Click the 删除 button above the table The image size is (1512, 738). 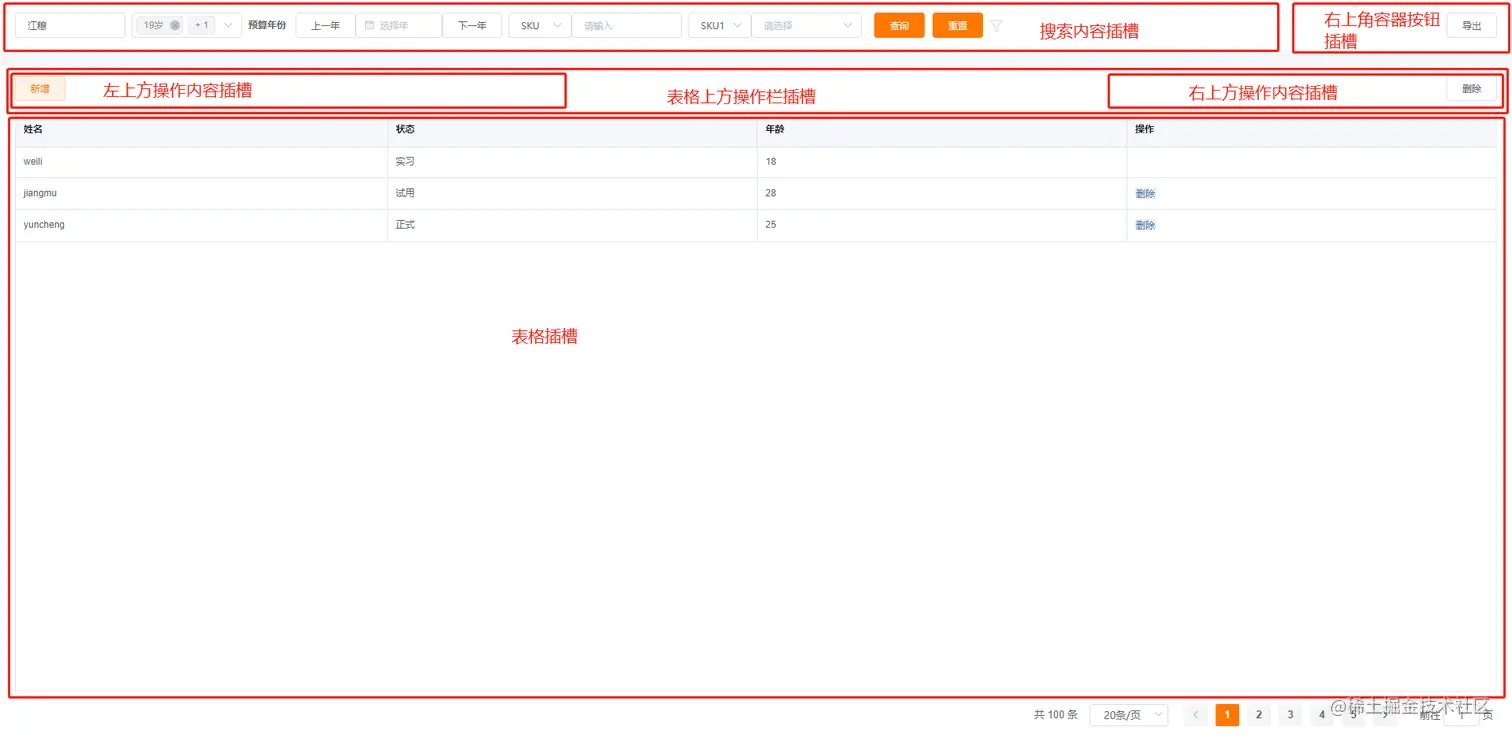point(1472,89)
